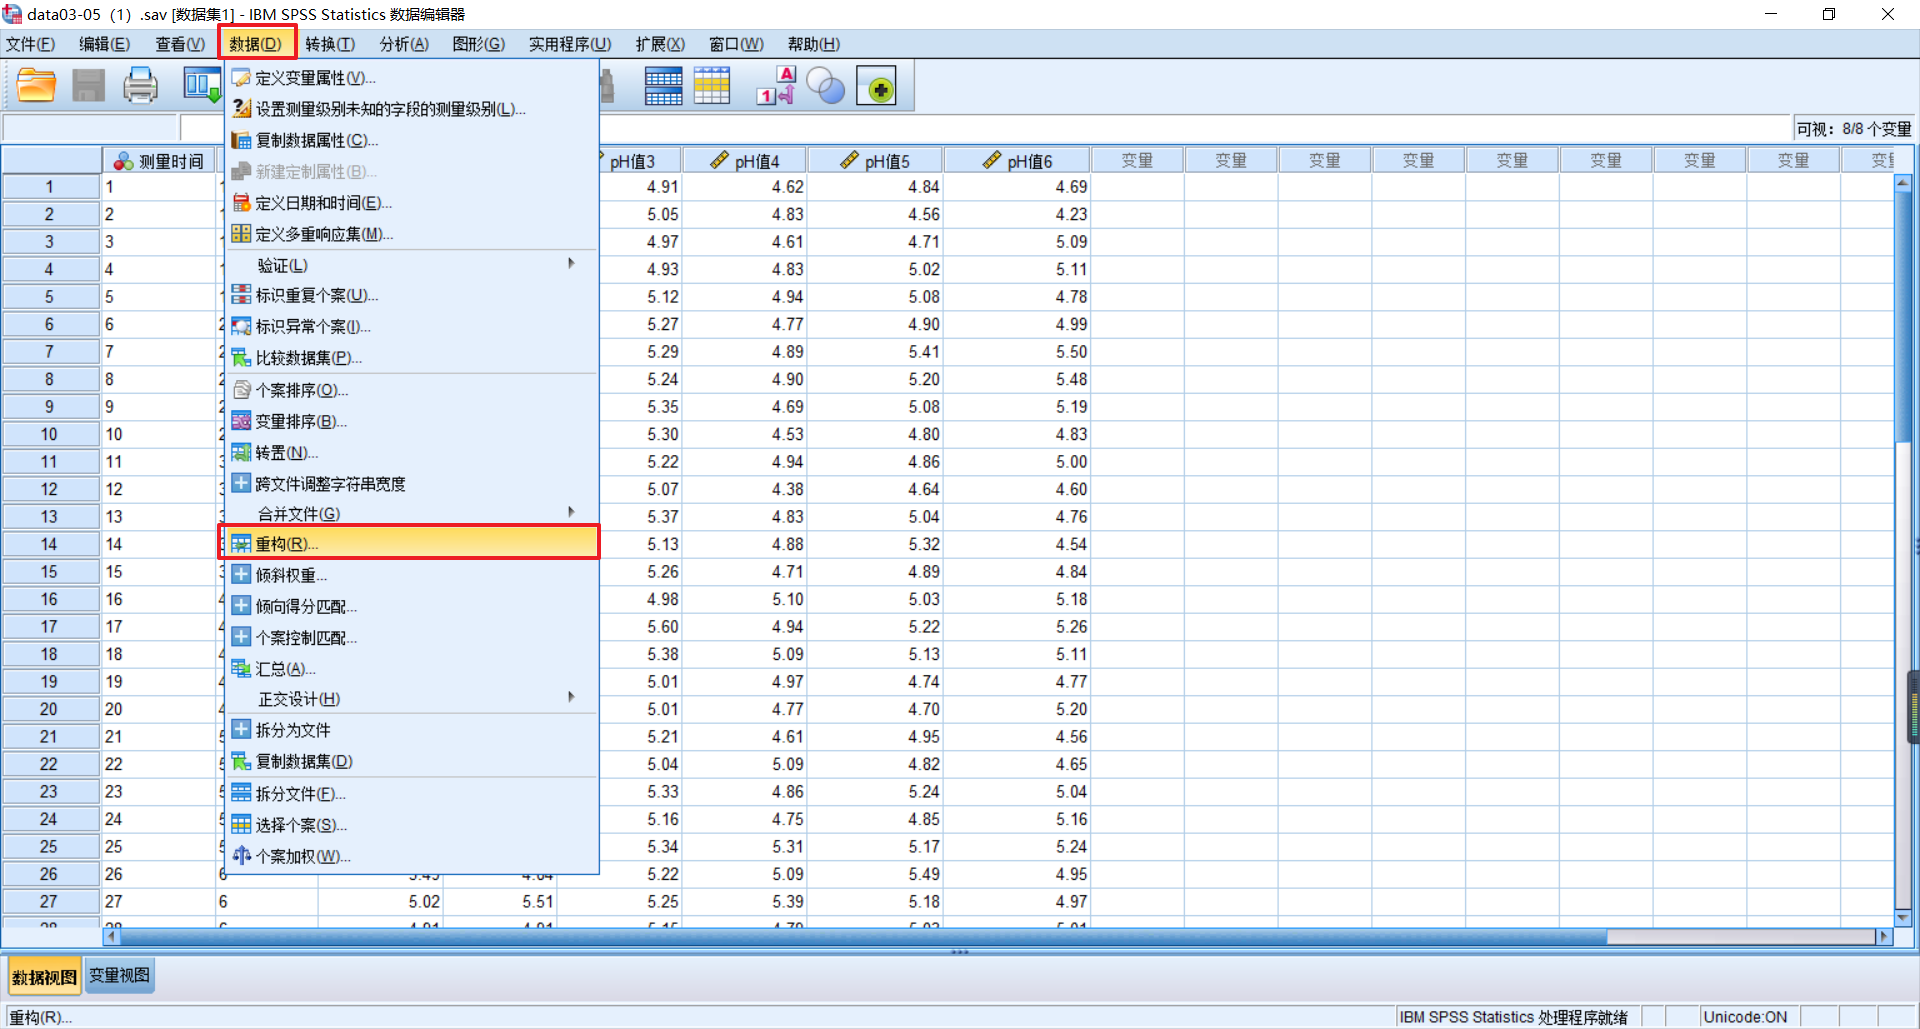Select the pH值4 column header

(745, 161)
